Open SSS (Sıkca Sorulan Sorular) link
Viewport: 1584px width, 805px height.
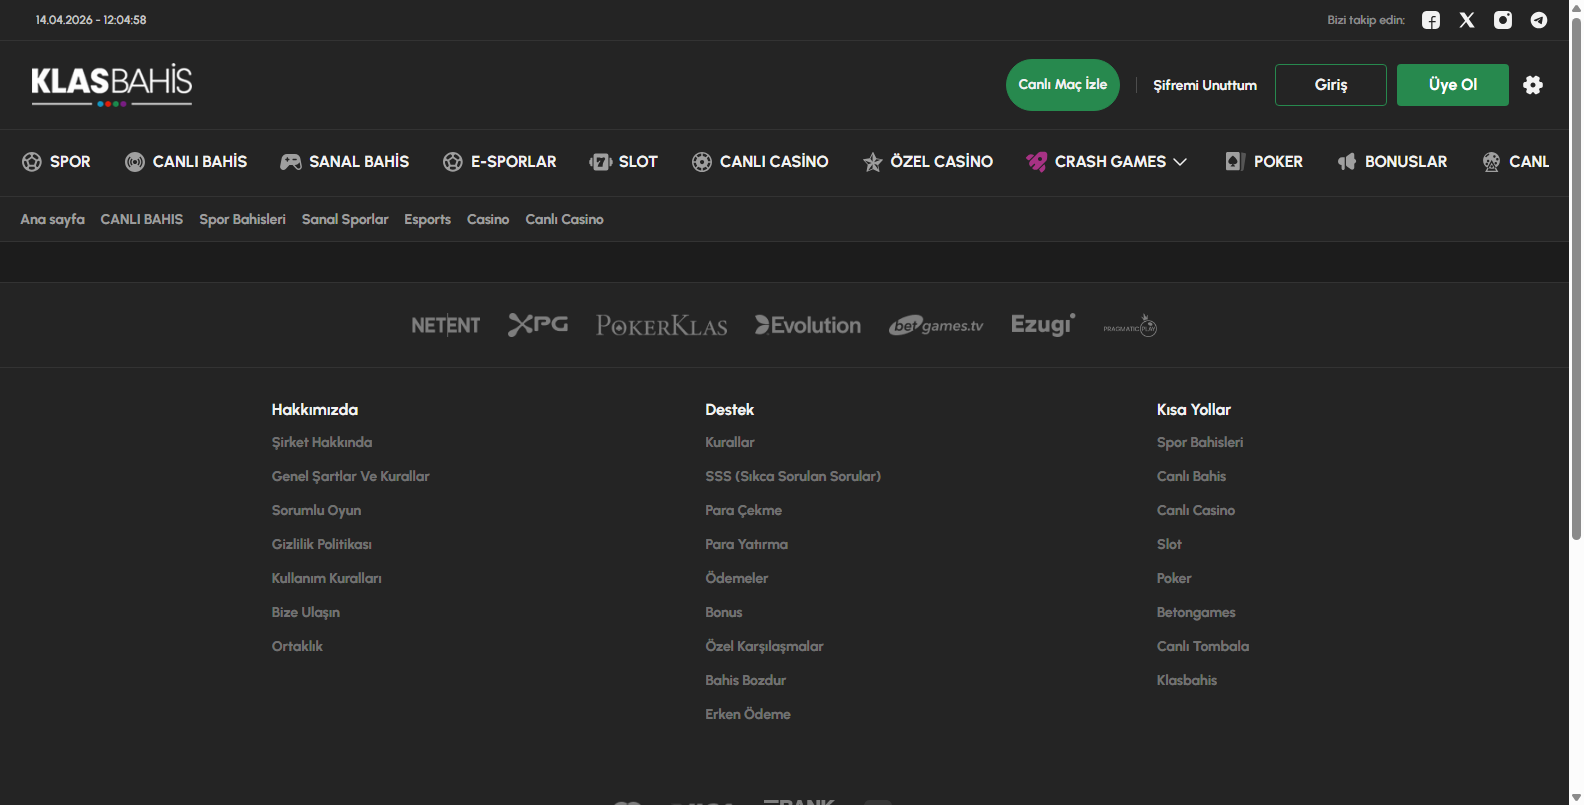click(x=793, y=476)
